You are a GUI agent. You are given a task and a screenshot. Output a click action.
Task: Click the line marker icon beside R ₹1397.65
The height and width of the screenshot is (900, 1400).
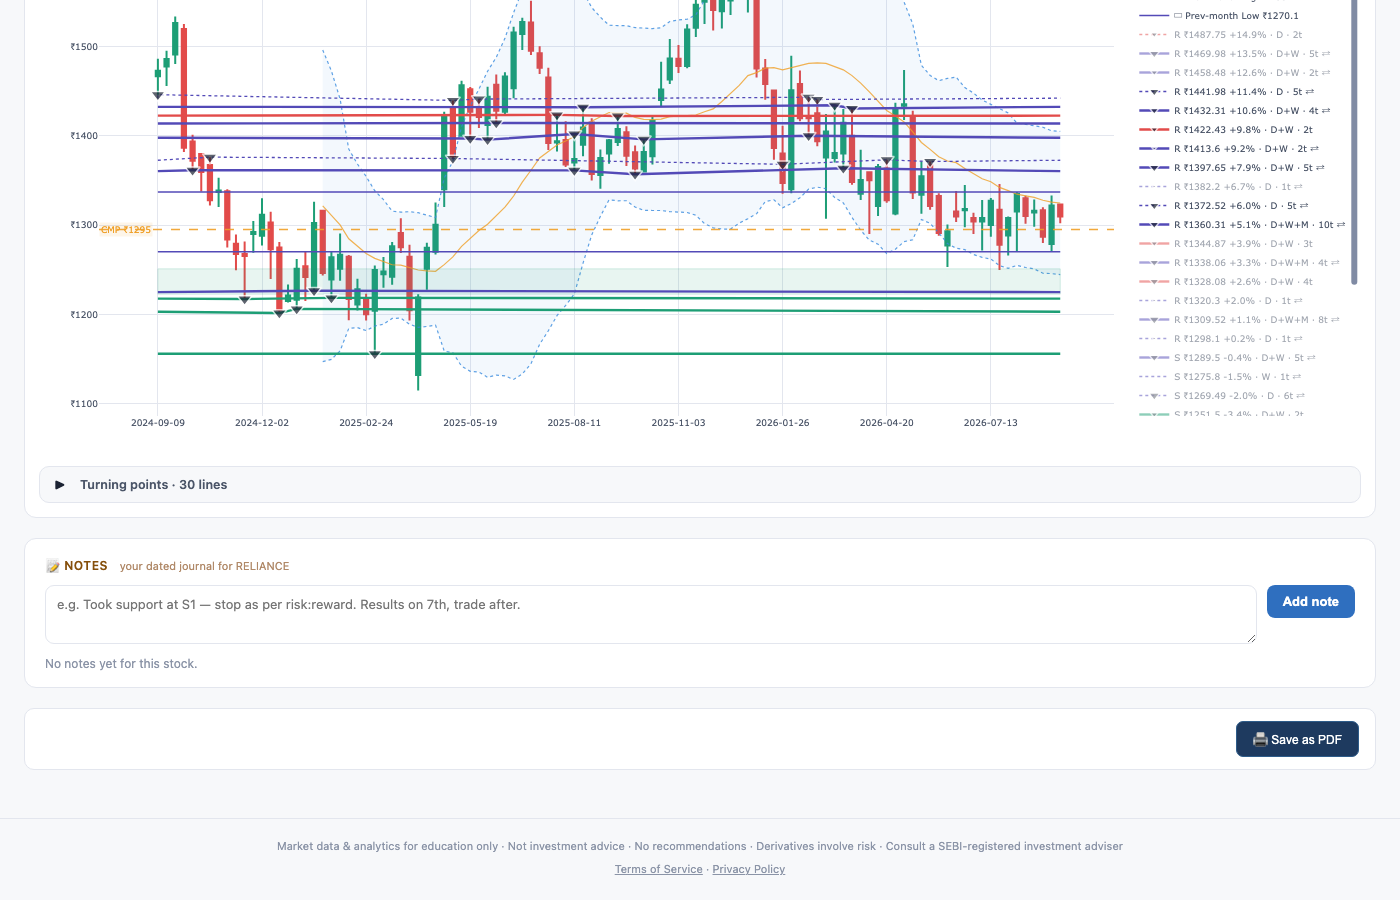coord(1154,168)
